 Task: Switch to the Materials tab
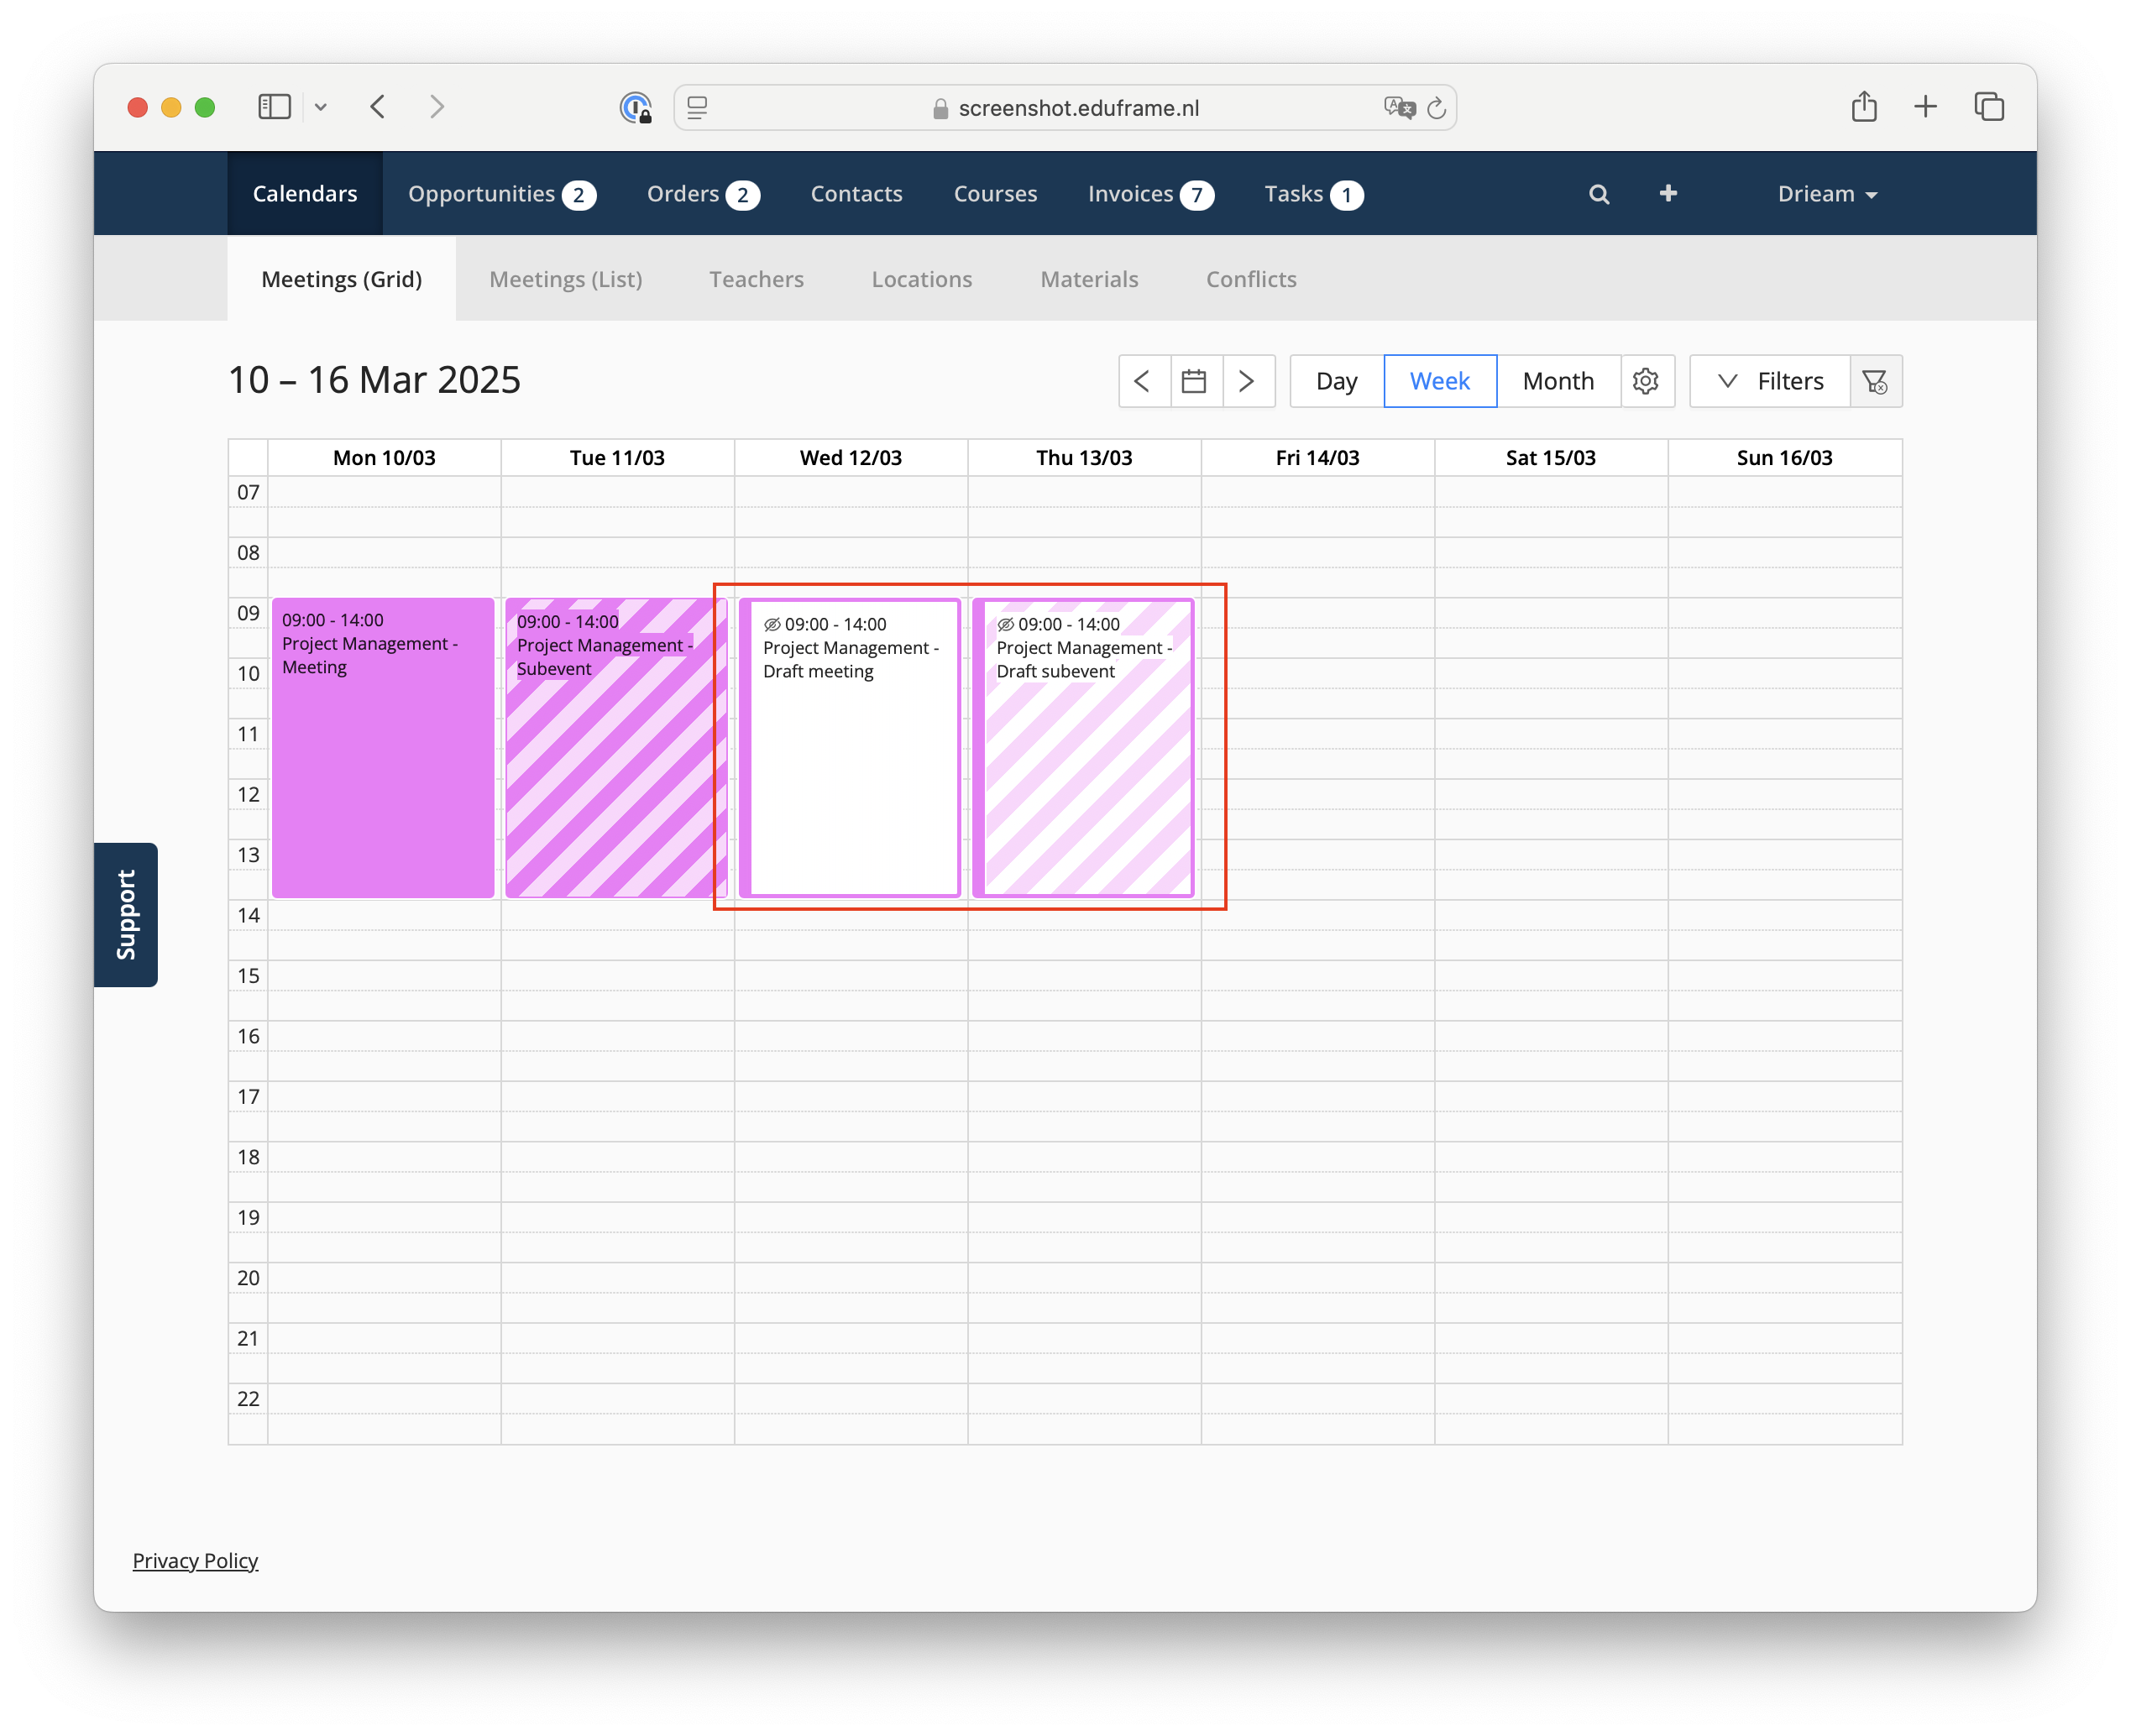pos(1089,279)
